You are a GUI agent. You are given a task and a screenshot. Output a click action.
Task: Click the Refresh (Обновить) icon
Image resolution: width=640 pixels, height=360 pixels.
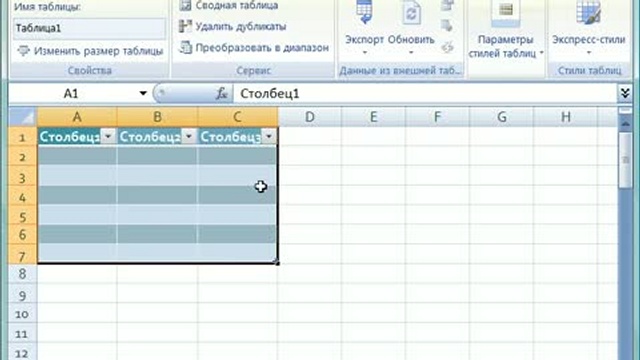411,13
